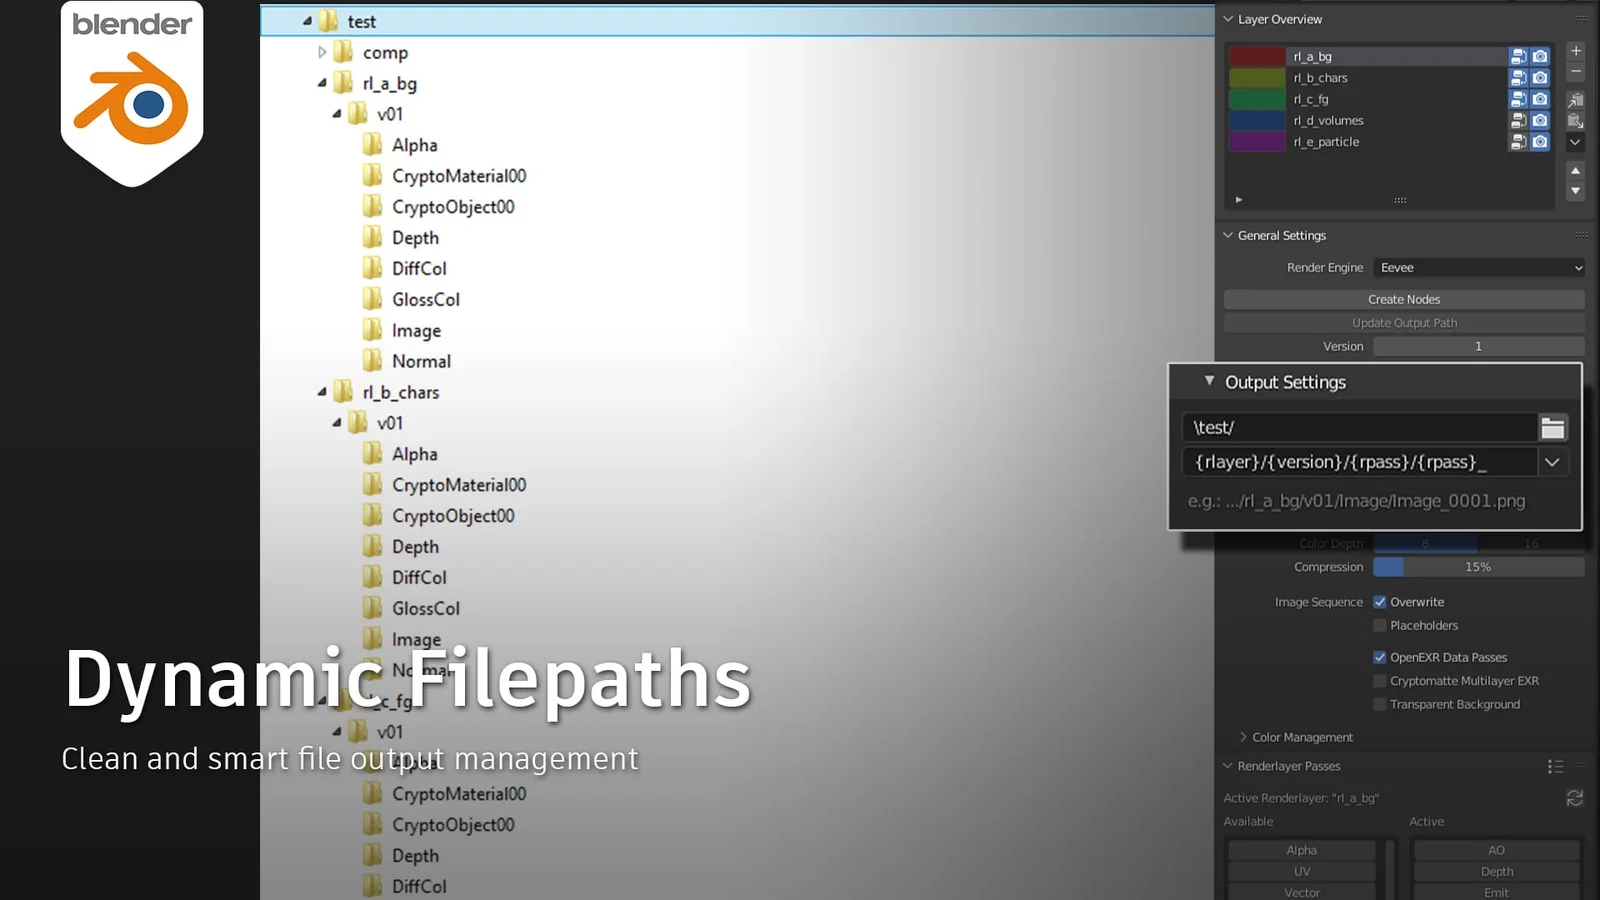Toggle the compositor node icon for rl_e_particle
Screen dimensions: 1600x900
[1518, 142]
